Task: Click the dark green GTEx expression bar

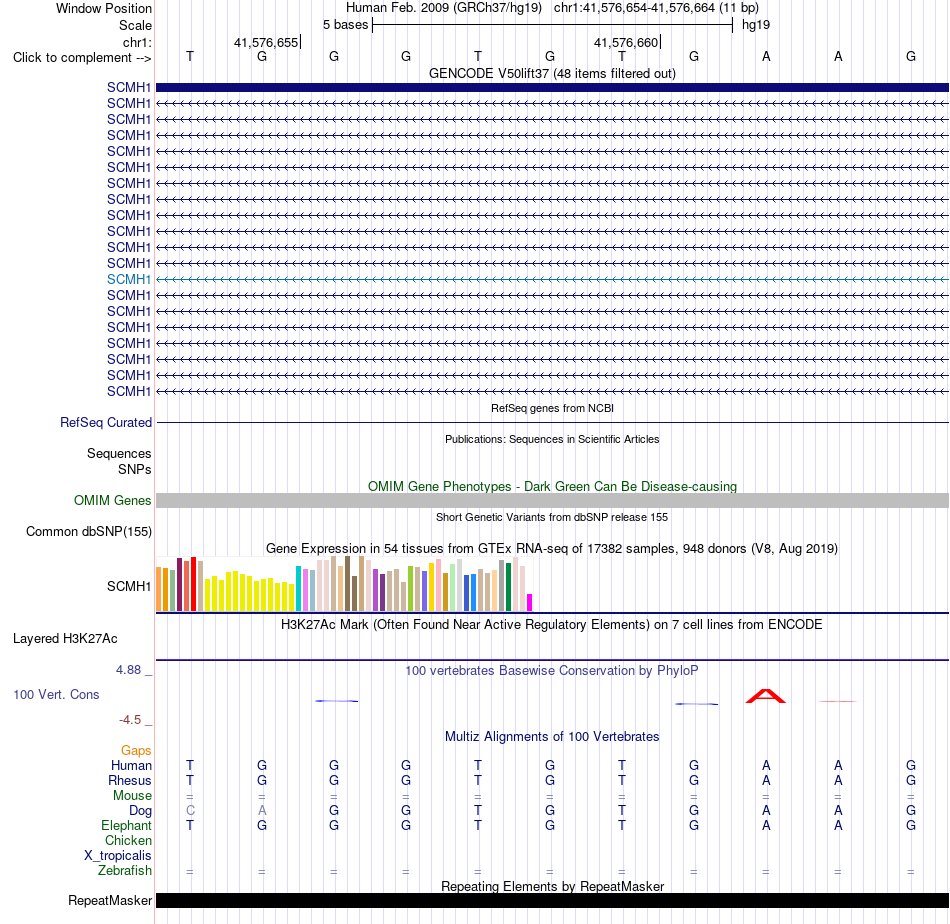Action: point(508,587)
